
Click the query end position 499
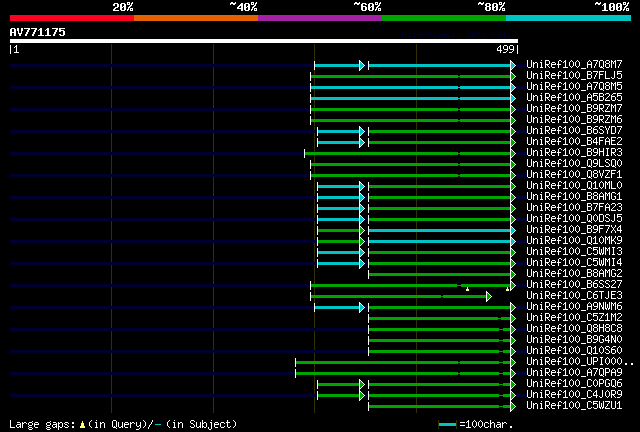[x=505, y=49]
